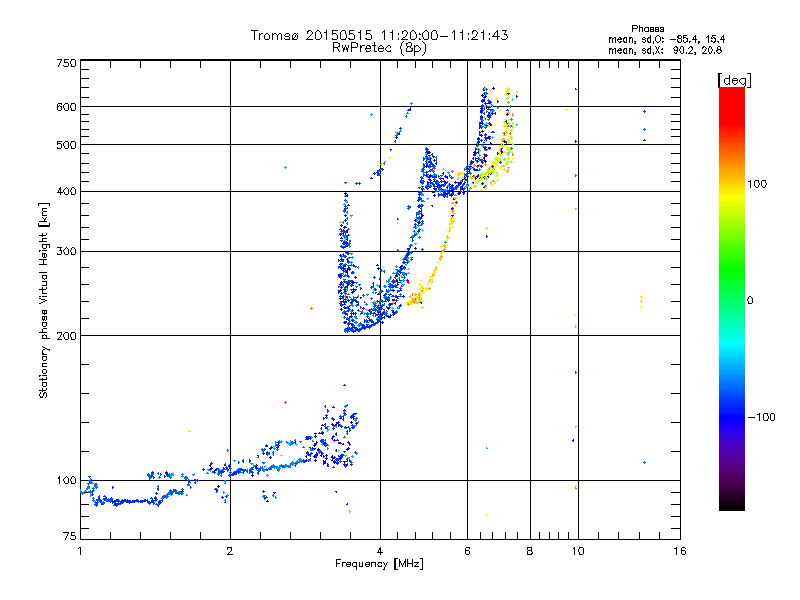Image resolution: width=800 pixels, height=600 pixels.
Task: Click the y-axis tick label '300'
Action: point(66,252)
